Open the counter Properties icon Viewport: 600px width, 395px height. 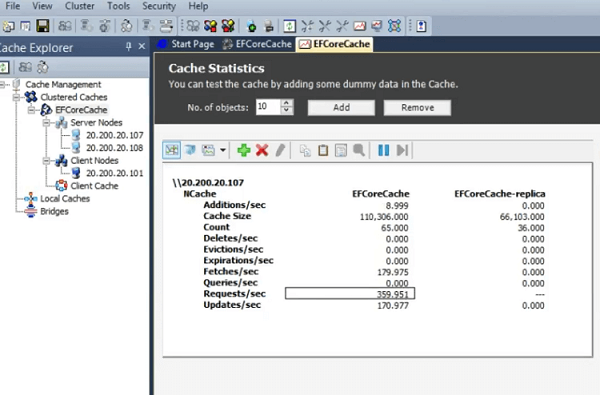coord(341,150)
